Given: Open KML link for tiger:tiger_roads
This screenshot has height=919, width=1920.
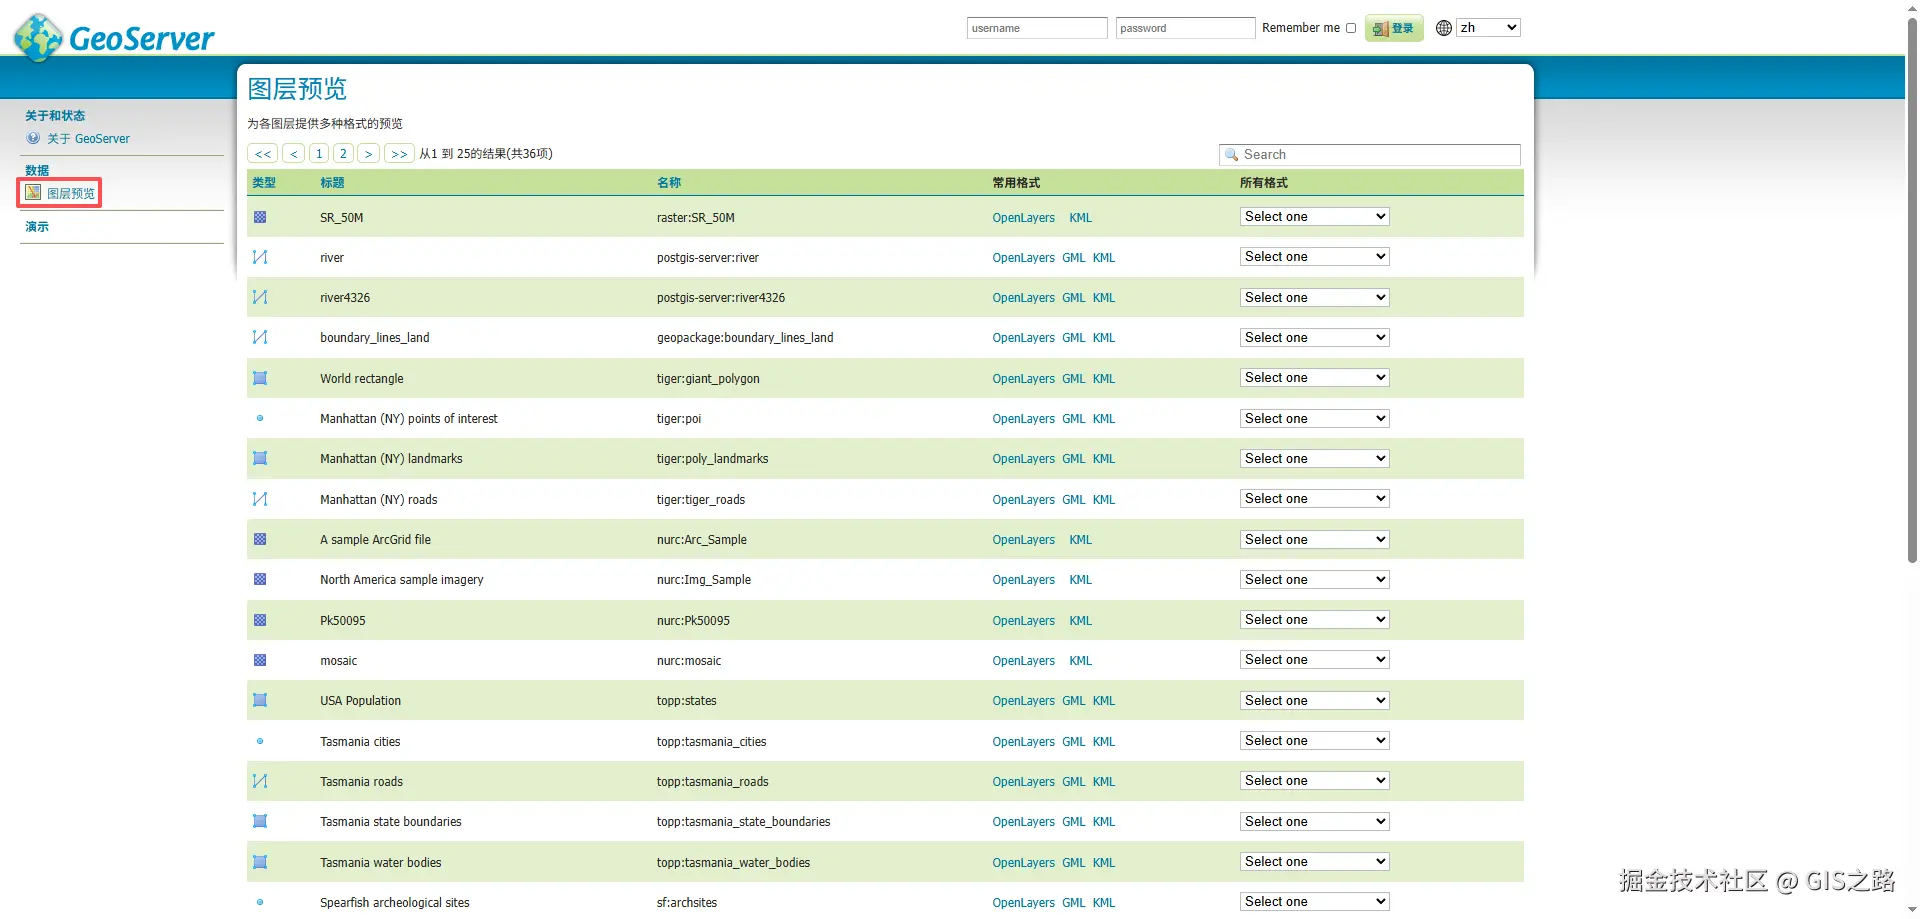Looking at the screenshot, I should pyautogui.click(x=1104, y=500).
